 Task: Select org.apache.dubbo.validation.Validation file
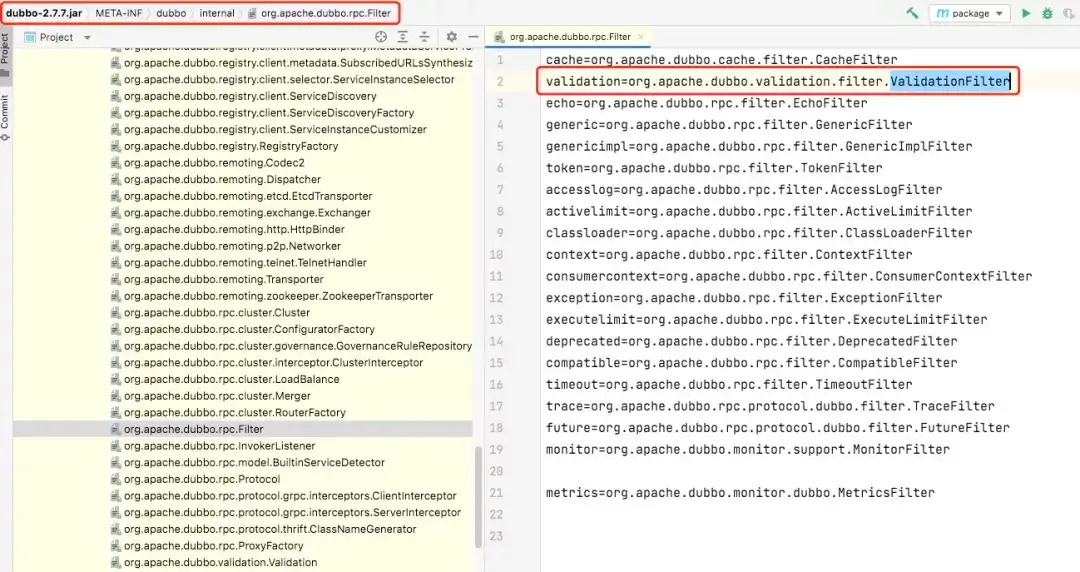220,562
